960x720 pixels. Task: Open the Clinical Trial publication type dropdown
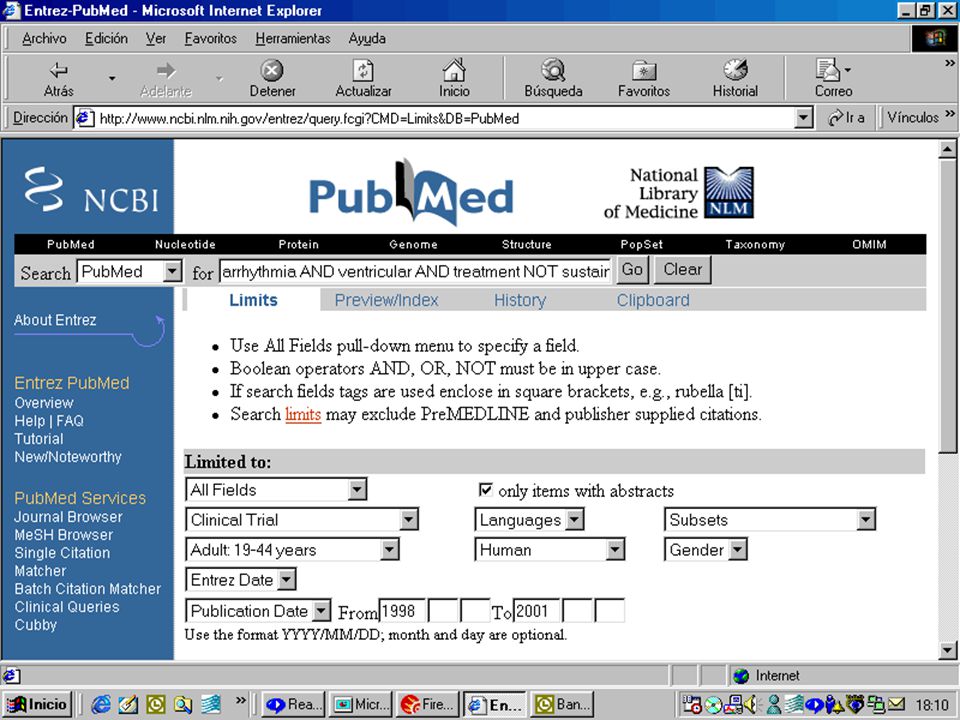pyautogui.click(x=302, y=520)
